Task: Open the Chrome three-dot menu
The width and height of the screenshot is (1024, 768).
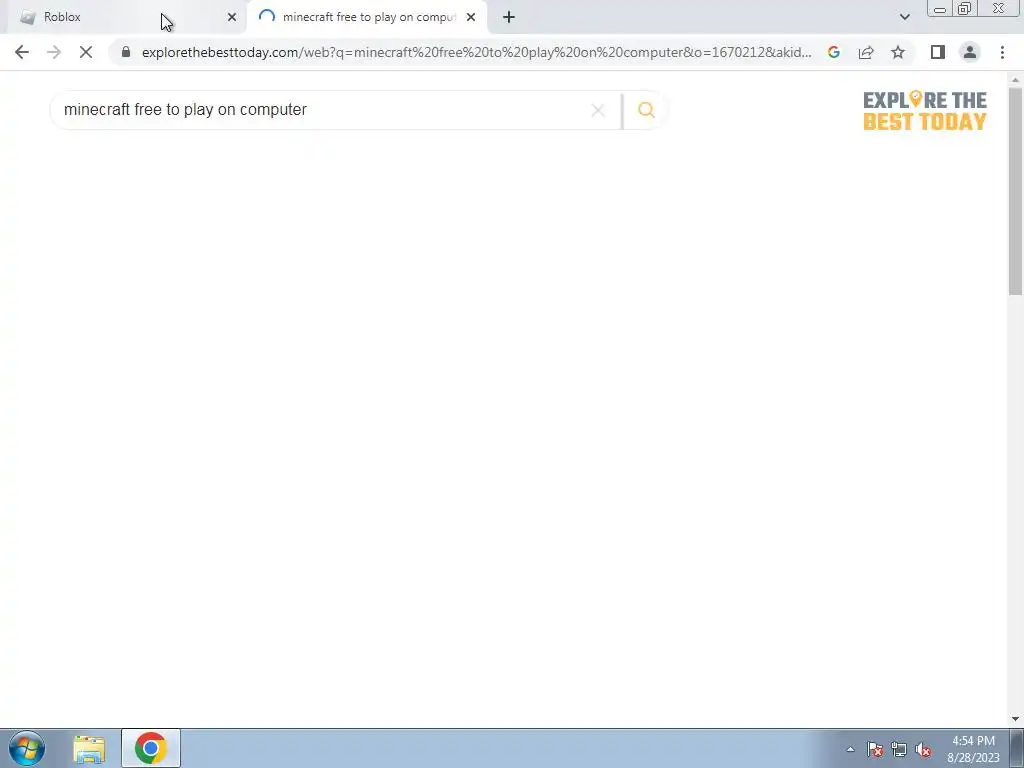Action: [x=1002, y=52]
